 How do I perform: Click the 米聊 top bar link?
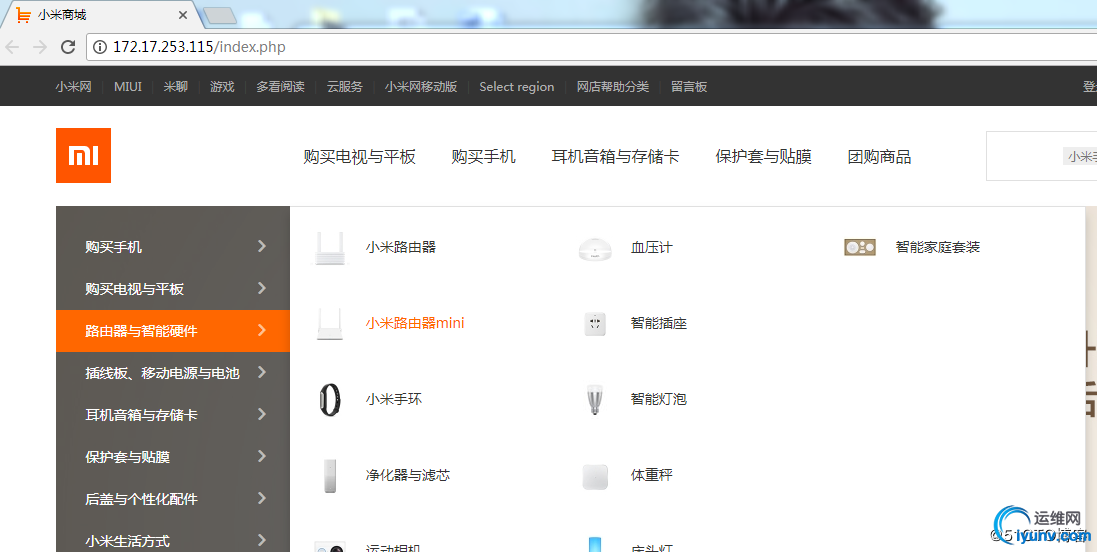176,87
